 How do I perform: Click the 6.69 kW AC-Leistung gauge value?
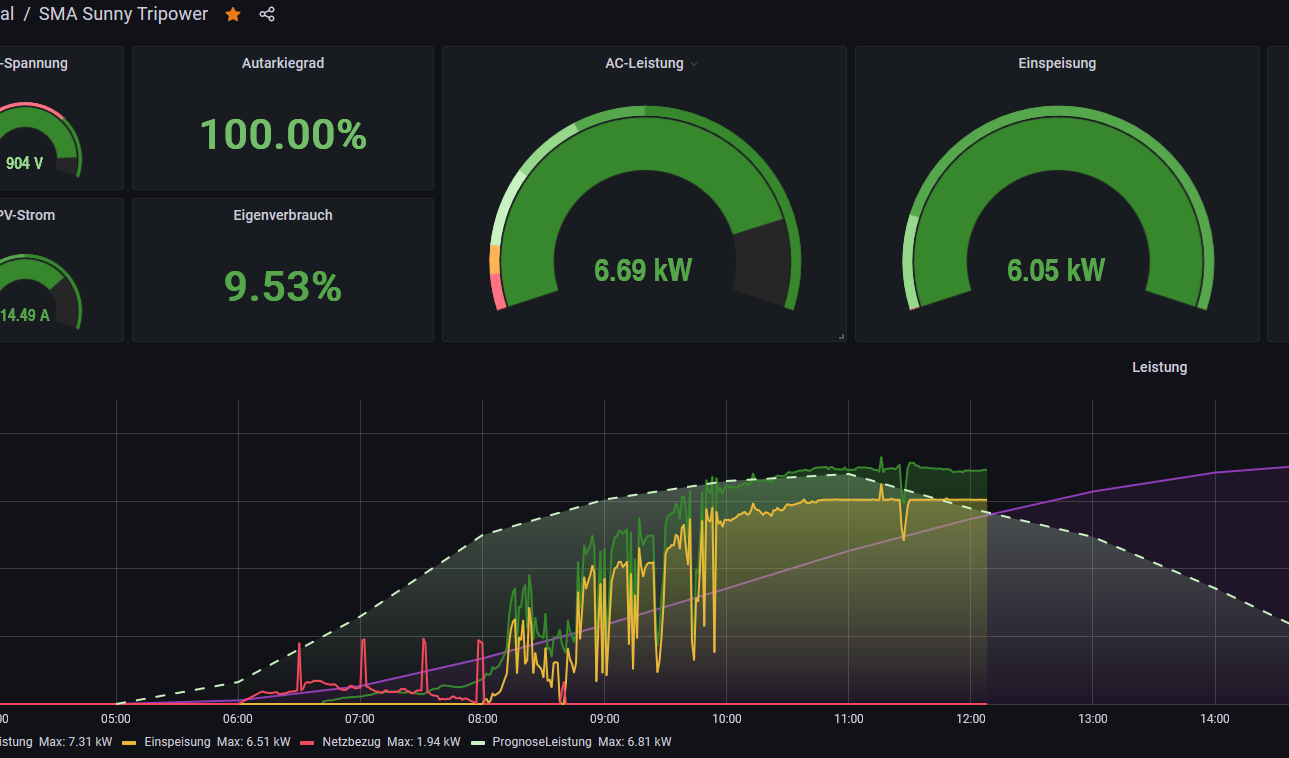pyautogui.click(x=643, y=270)
